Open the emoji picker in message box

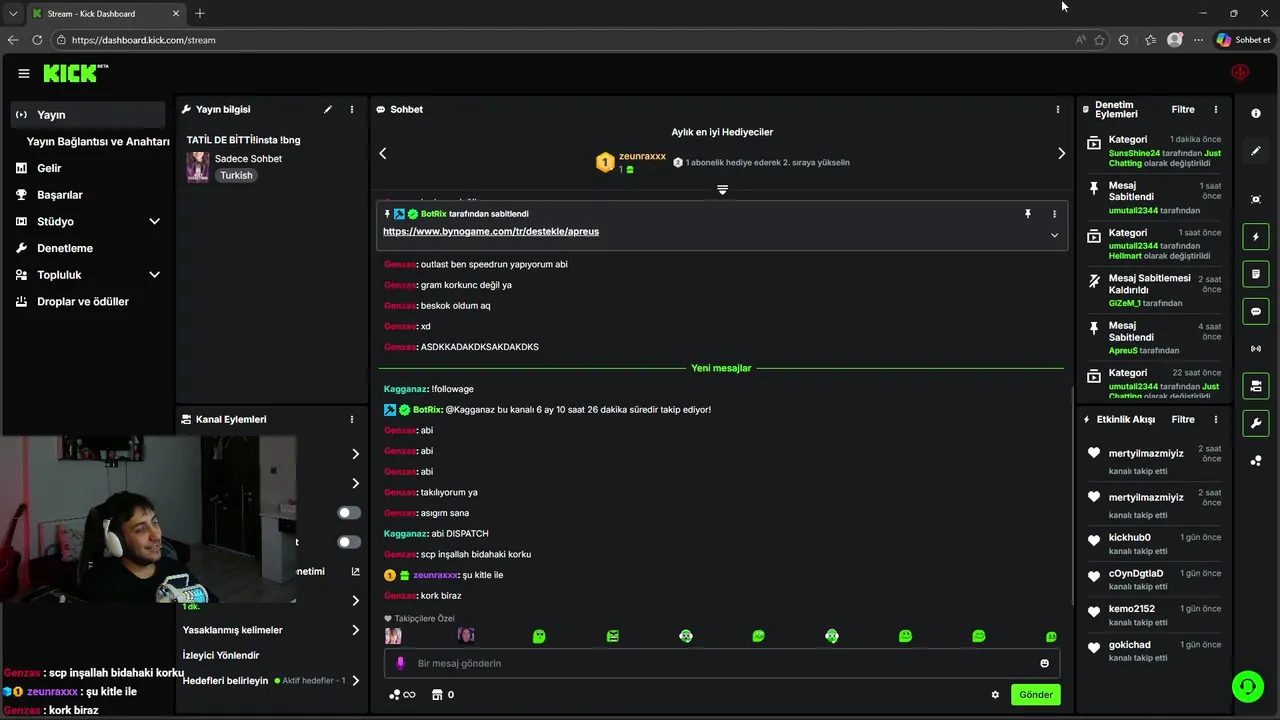(x=1044, y=663)
